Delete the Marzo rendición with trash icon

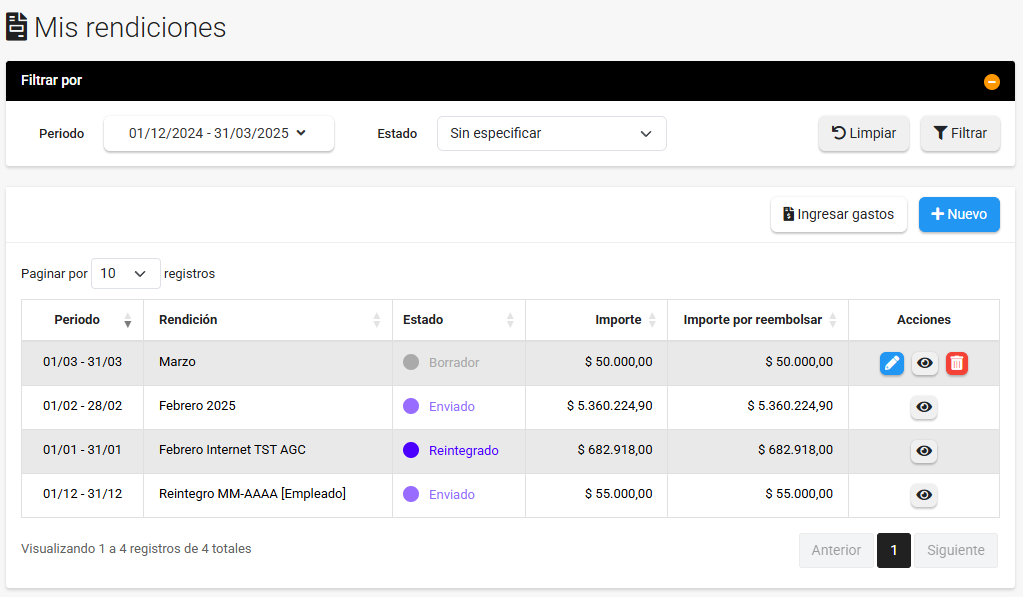(957, 363)
